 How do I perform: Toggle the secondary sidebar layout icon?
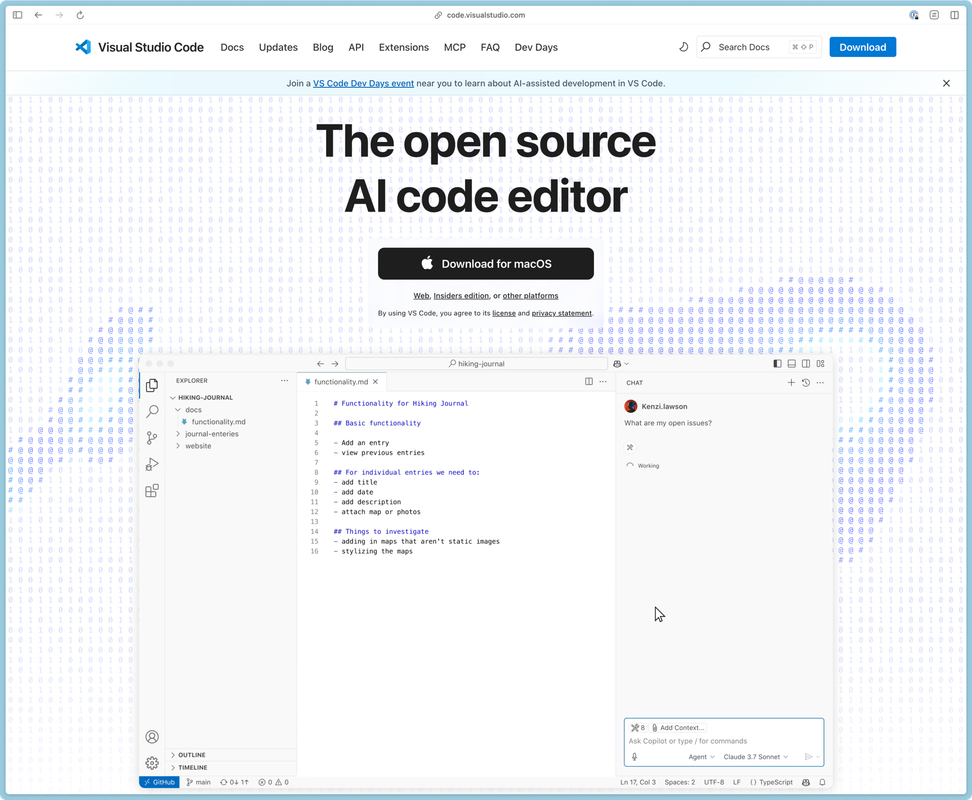coord(806,364)
